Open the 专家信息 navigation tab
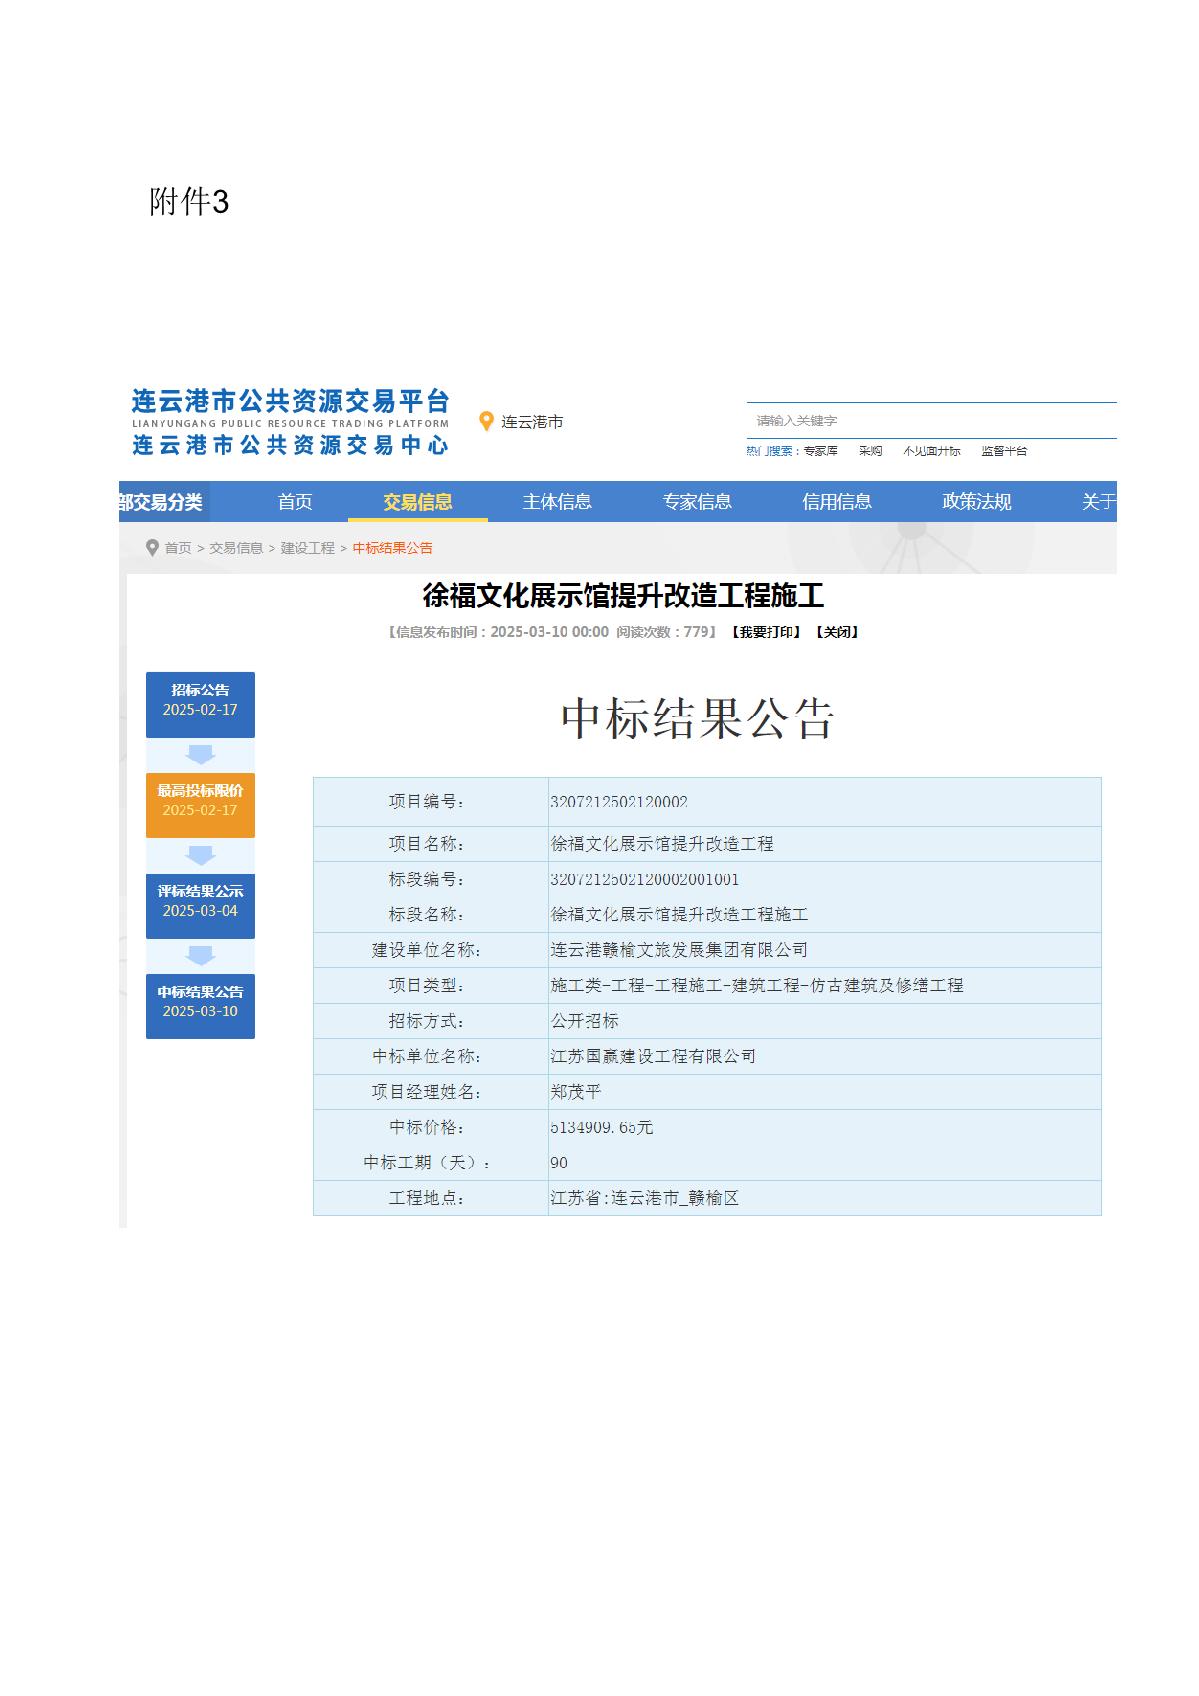 [697, 502]
